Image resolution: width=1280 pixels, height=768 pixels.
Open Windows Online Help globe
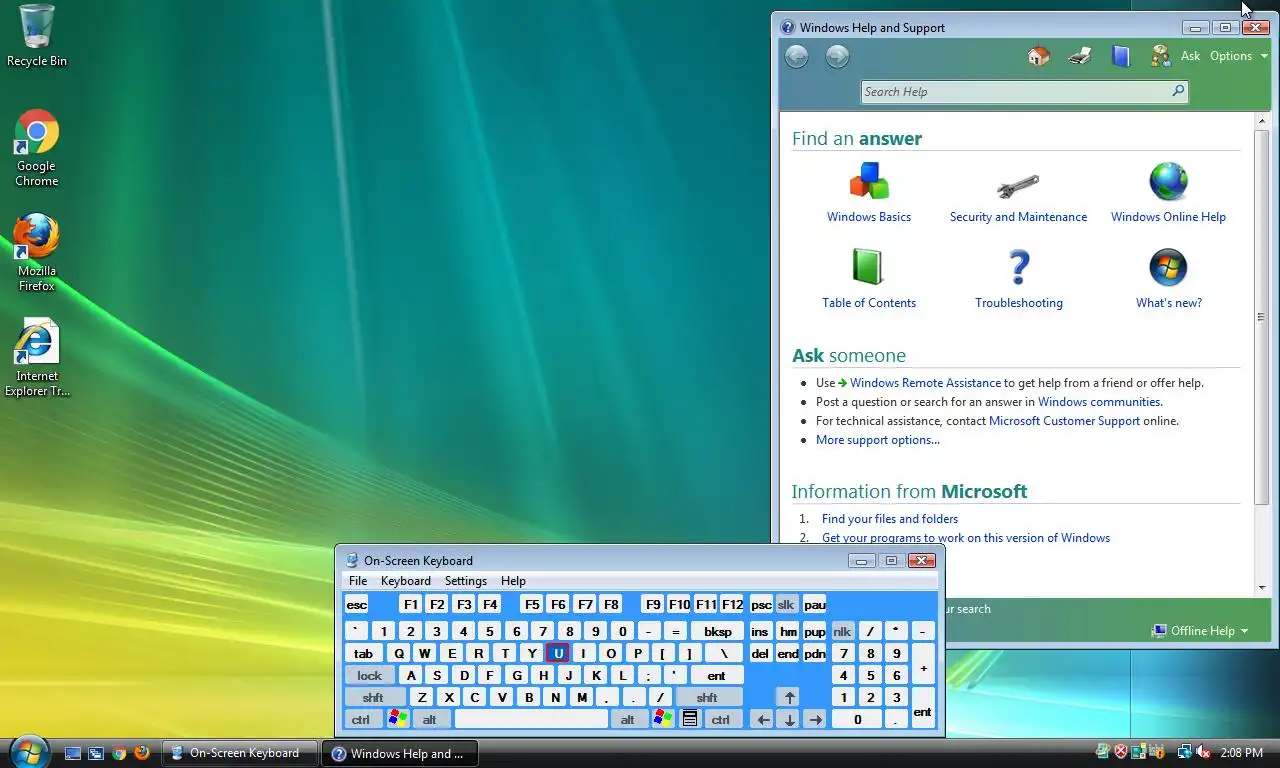tap(1168, 193)
